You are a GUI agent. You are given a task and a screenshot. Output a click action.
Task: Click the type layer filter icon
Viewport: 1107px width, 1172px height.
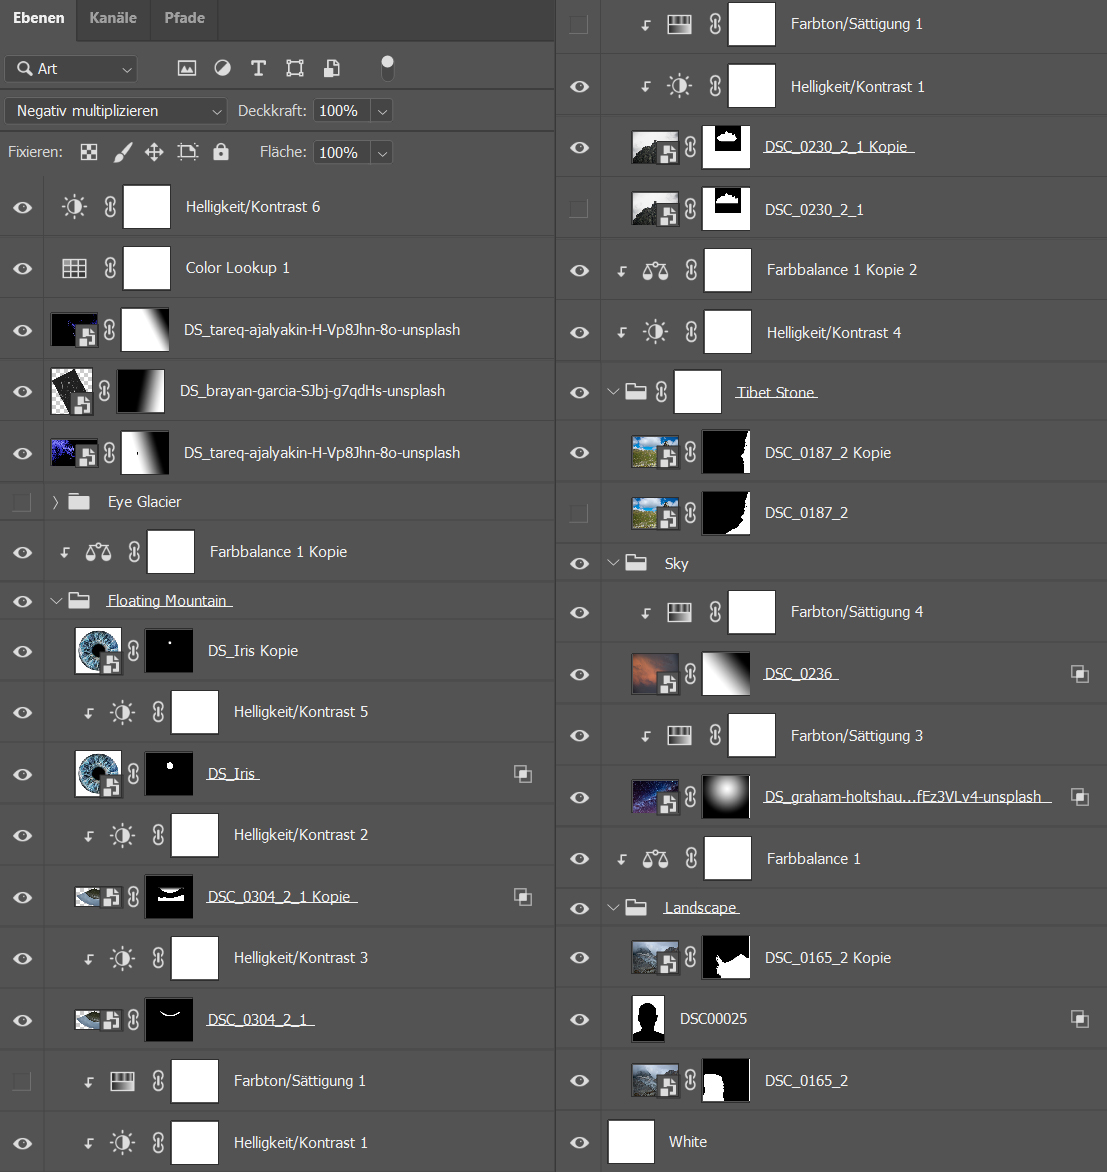point(258,68)
